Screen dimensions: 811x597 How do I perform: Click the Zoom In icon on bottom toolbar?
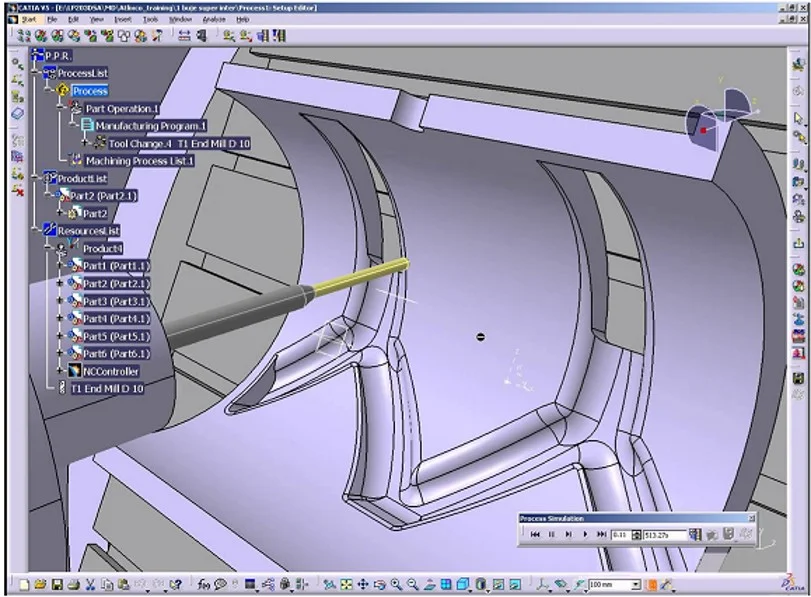tap(396, 582)
